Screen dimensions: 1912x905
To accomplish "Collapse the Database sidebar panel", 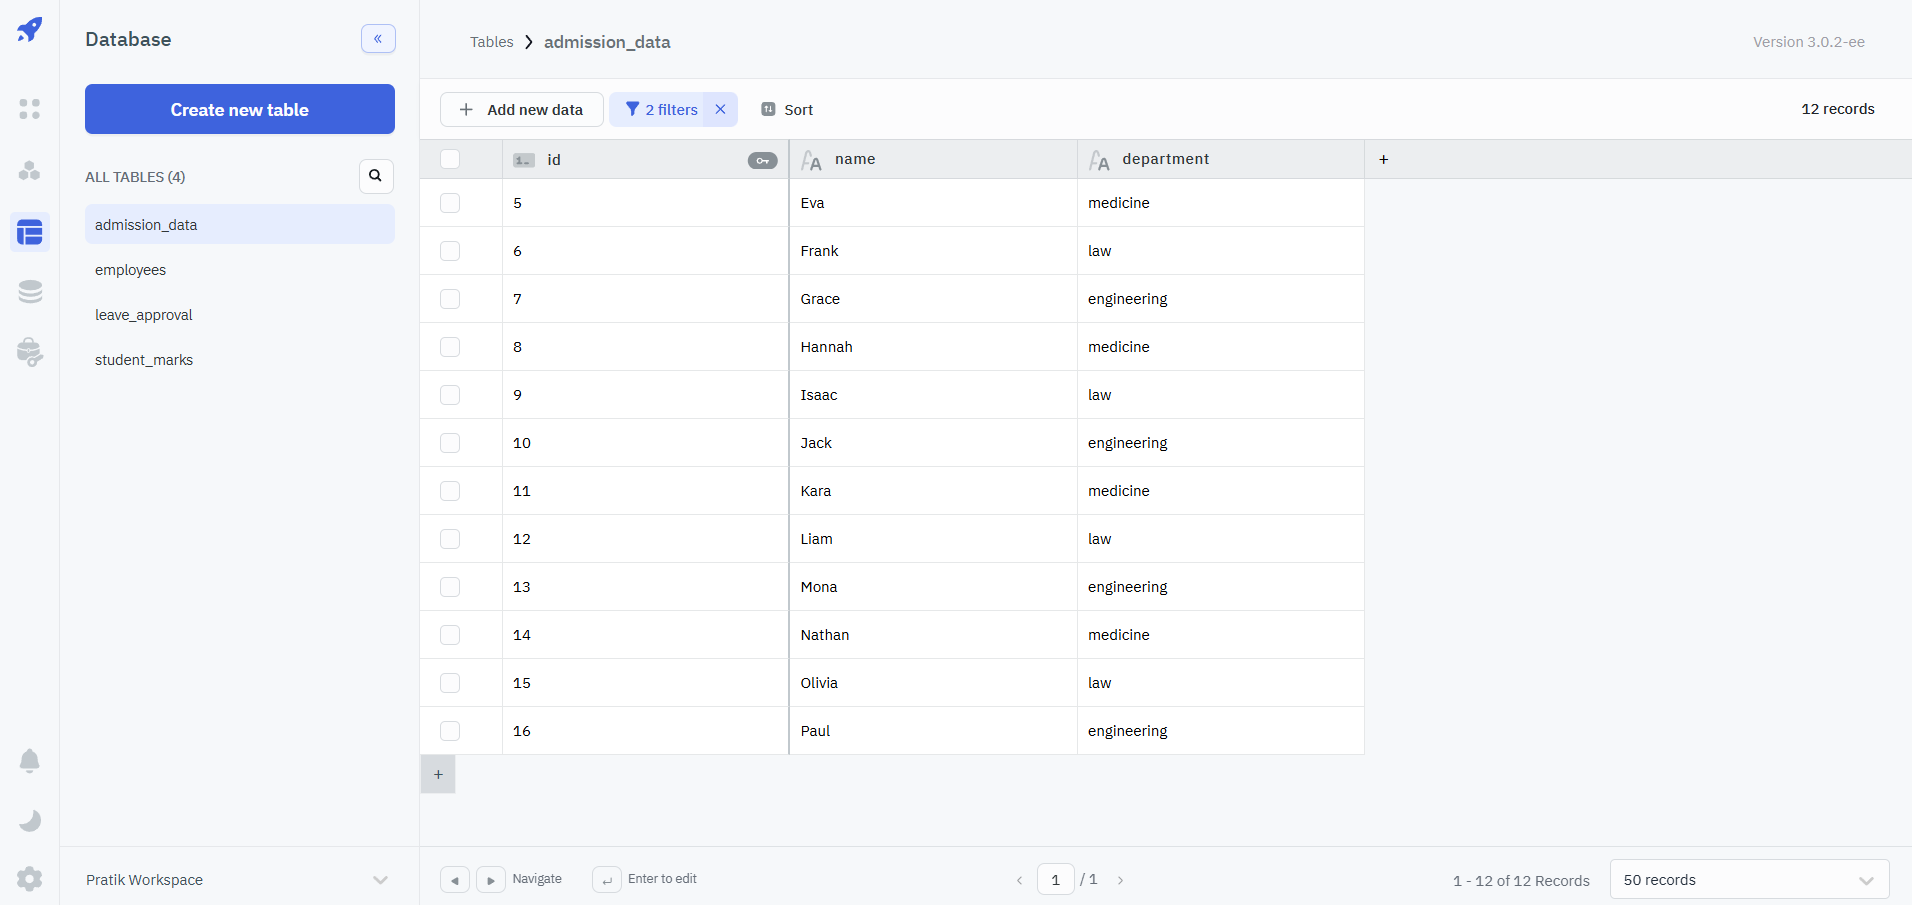I will 378,39.
